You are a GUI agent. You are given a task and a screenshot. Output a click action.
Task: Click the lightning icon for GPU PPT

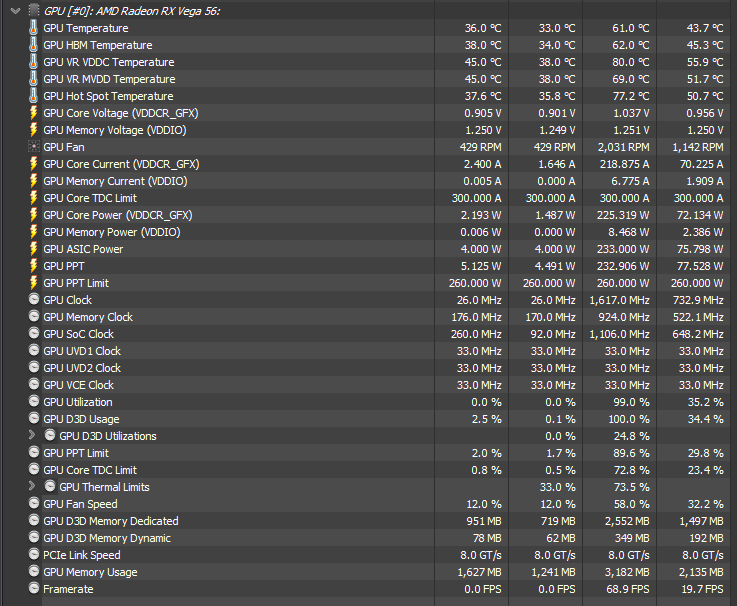(33, 266)
